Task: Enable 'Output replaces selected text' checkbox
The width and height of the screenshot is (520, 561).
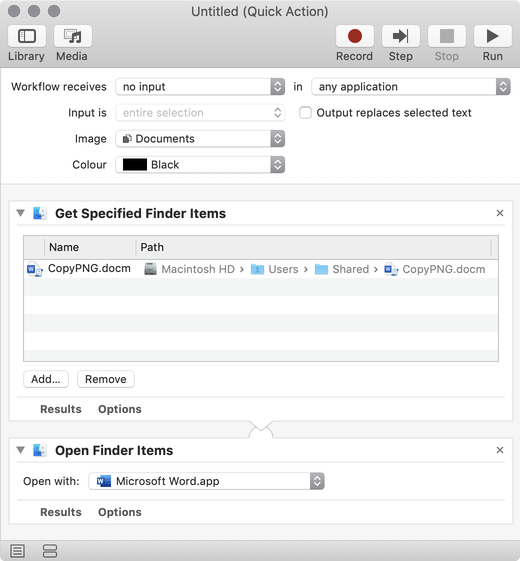Action: click(x=305, y=113)
